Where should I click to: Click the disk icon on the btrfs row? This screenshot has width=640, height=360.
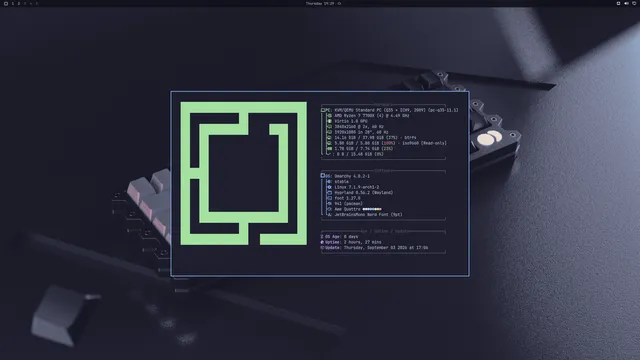click(329, 138)
